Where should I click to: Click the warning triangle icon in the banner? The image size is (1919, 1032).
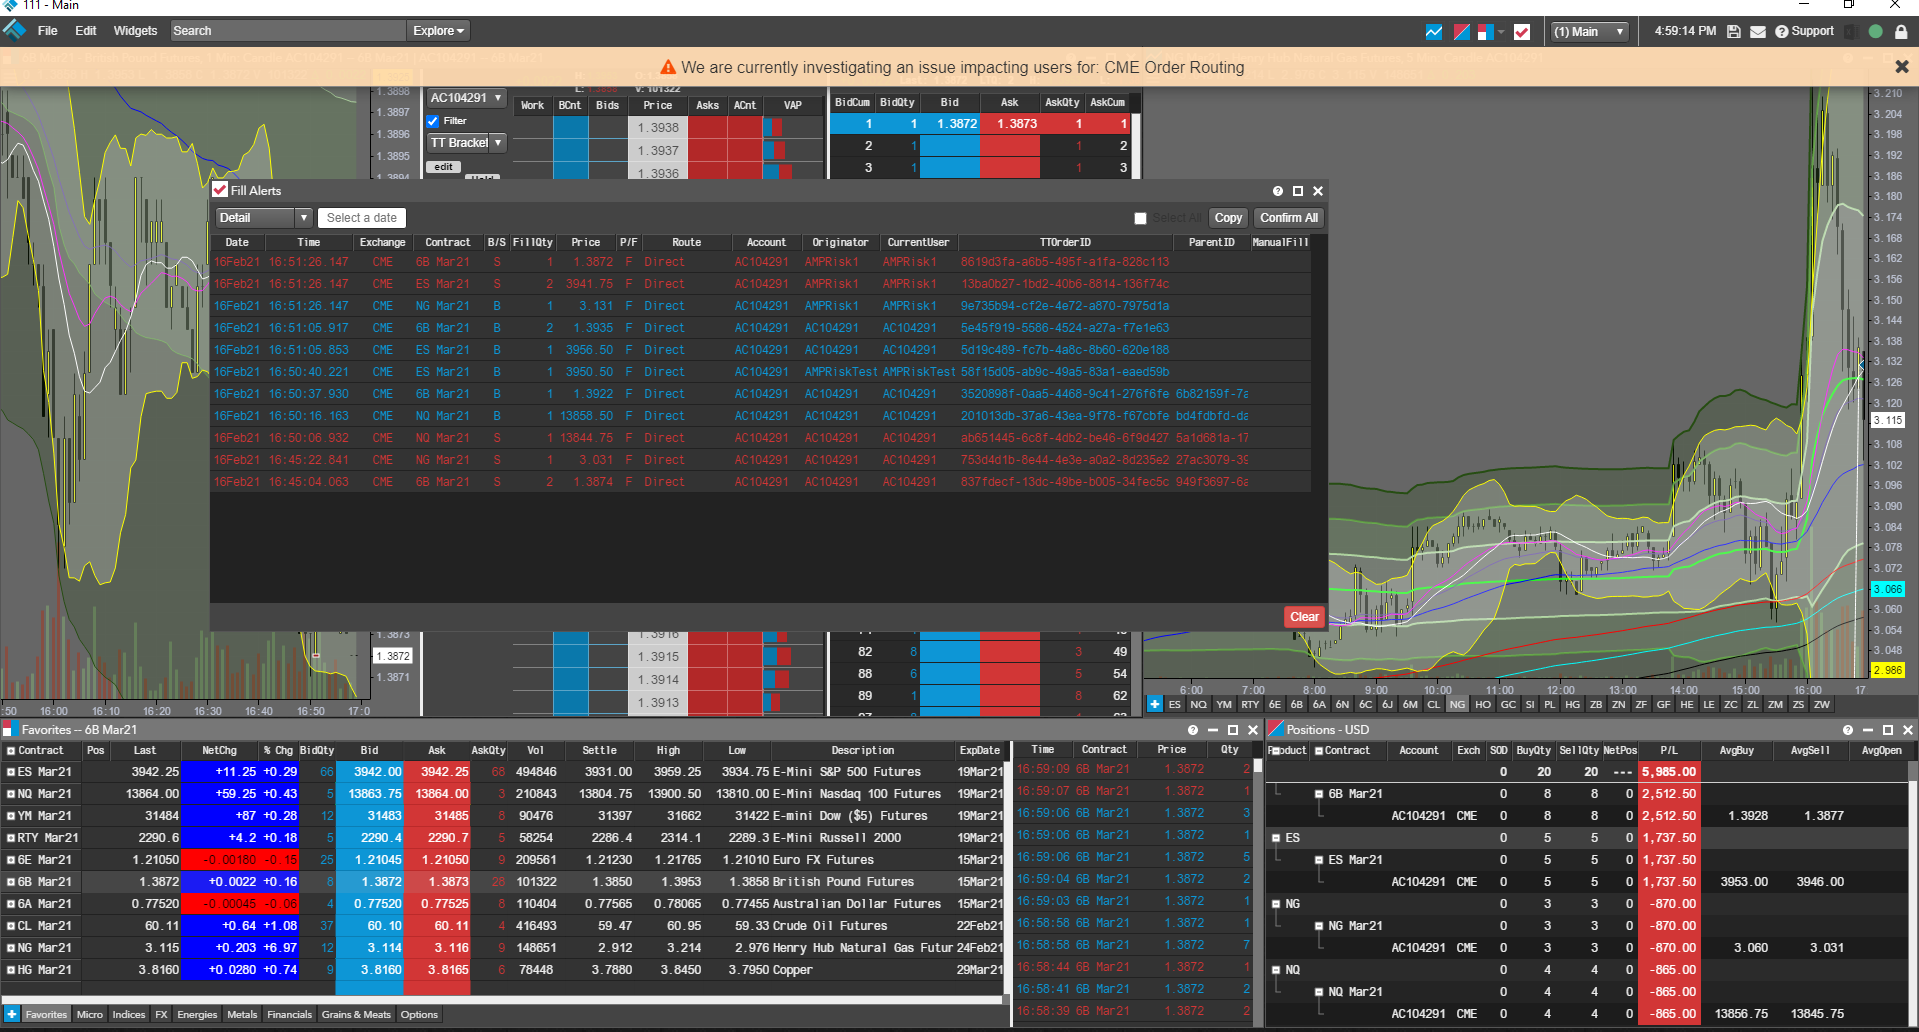(x=668, y=67)
